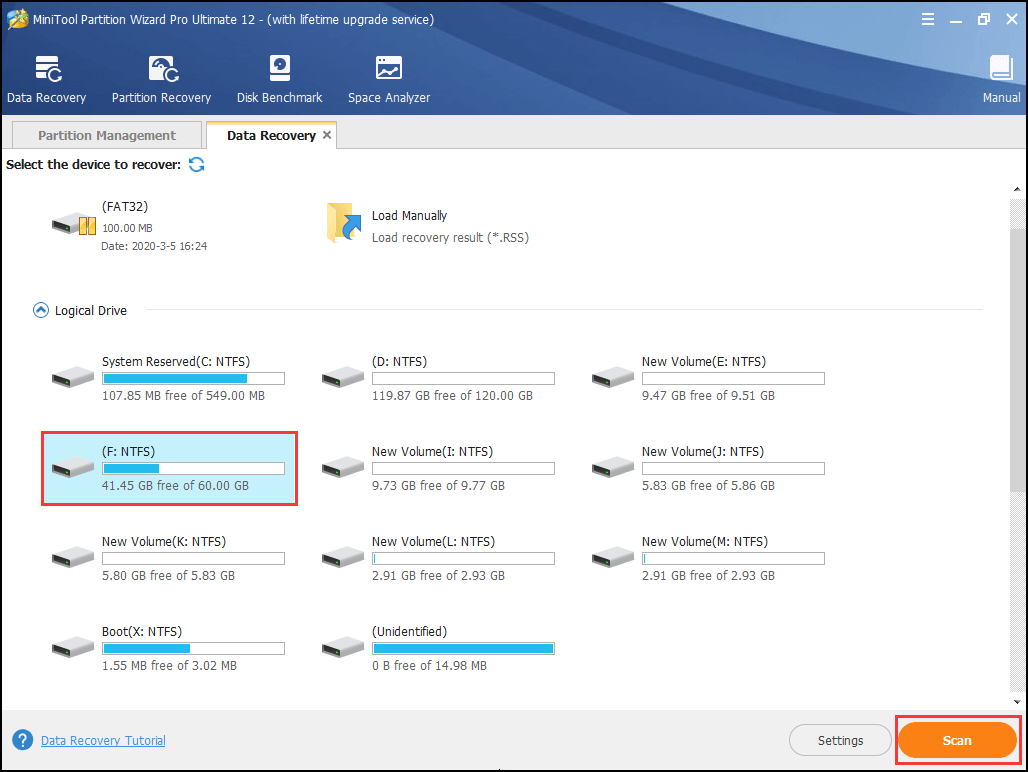Open the Data Recovery Tutorial link
Screen dimensions: 1028x772
click(103, 741)
